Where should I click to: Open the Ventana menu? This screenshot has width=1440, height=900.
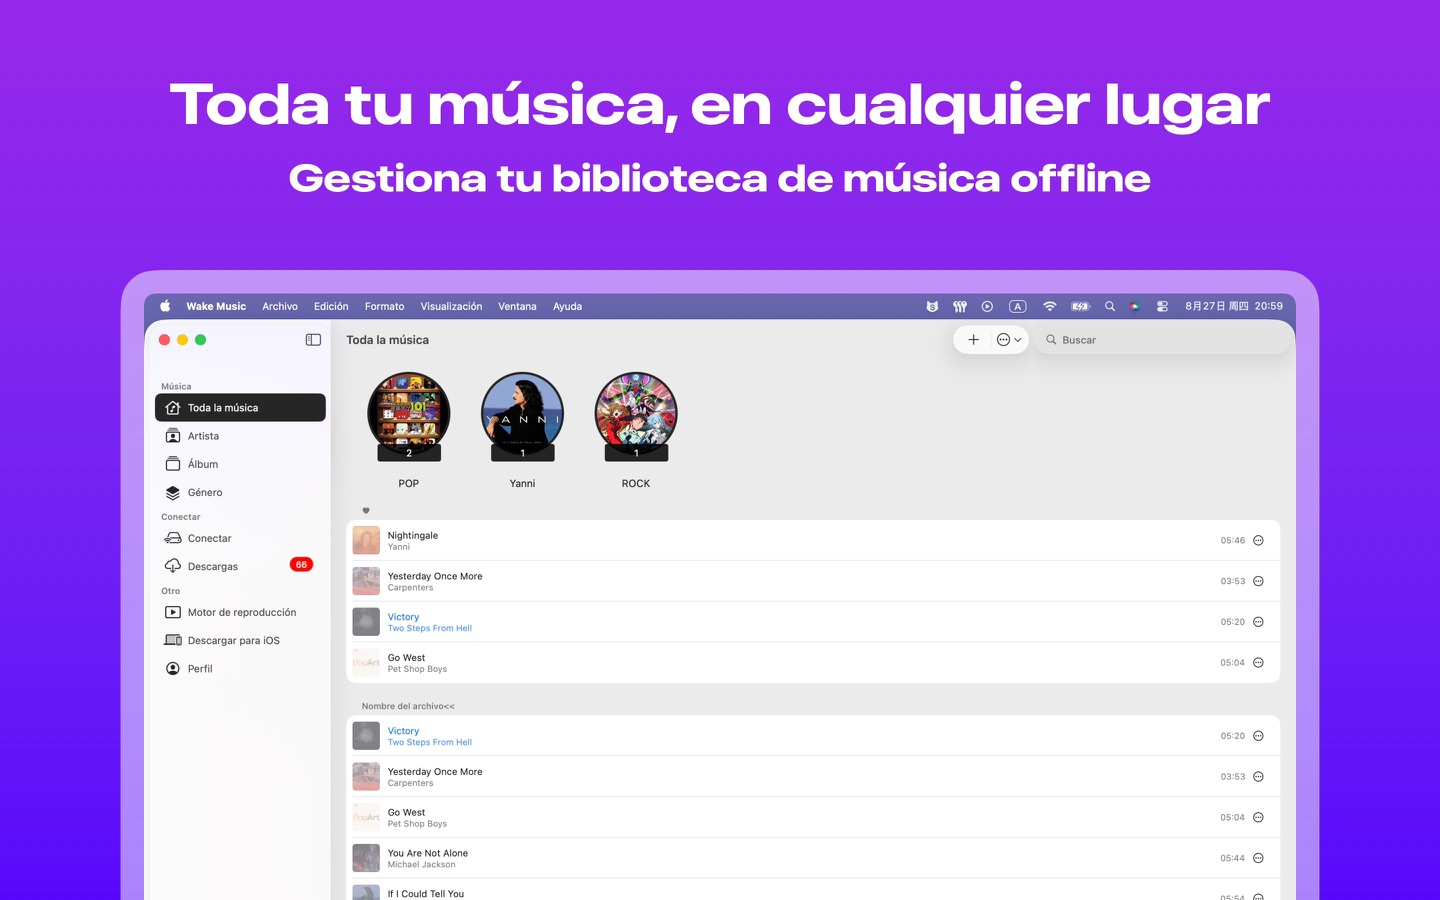point(517,306)
